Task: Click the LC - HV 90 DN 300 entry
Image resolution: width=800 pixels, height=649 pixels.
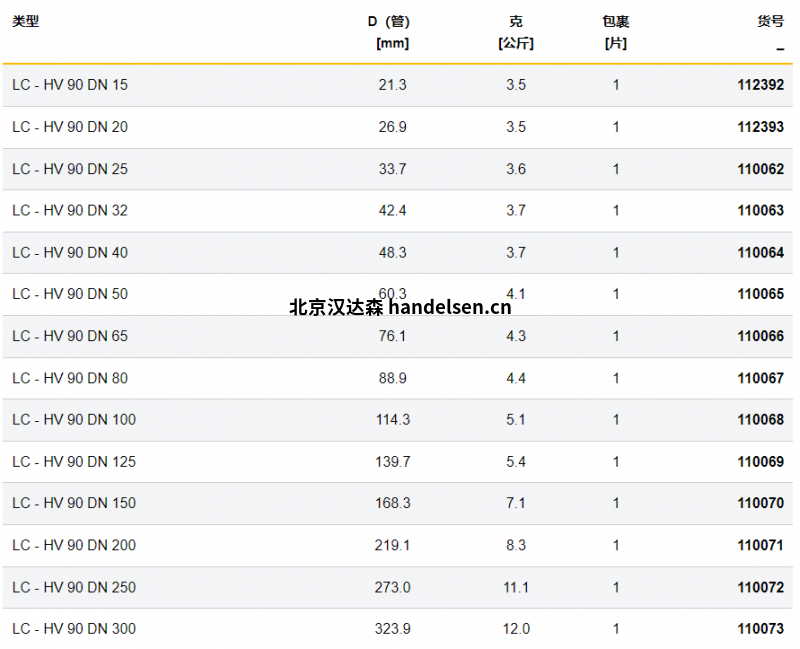Action: point(74,629)
